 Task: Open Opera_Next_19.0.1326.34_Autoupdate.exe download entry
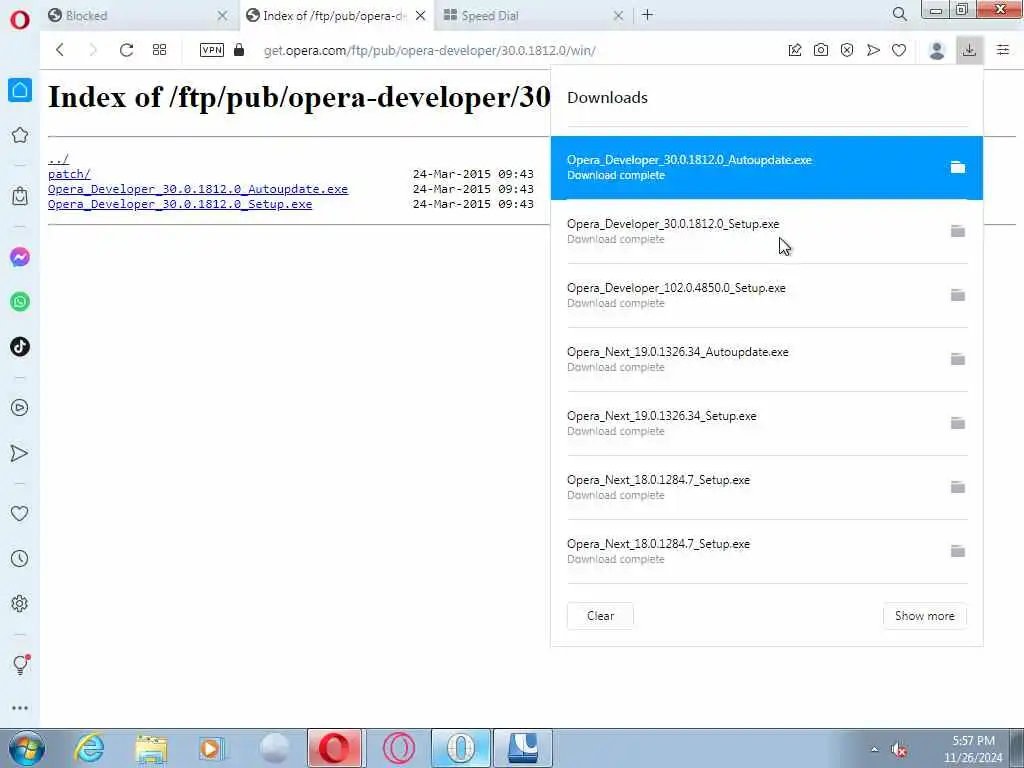[766, 360]
